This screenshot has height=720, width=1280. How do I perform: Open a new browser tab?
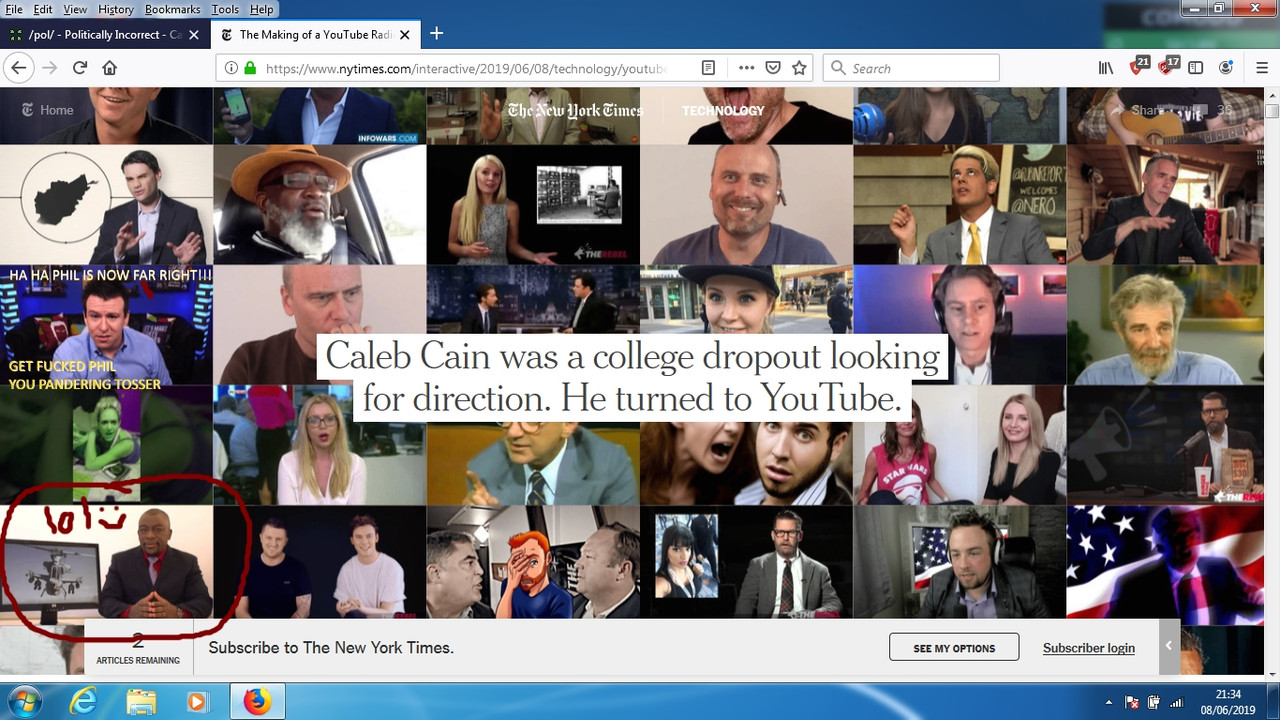pos(436,34)
